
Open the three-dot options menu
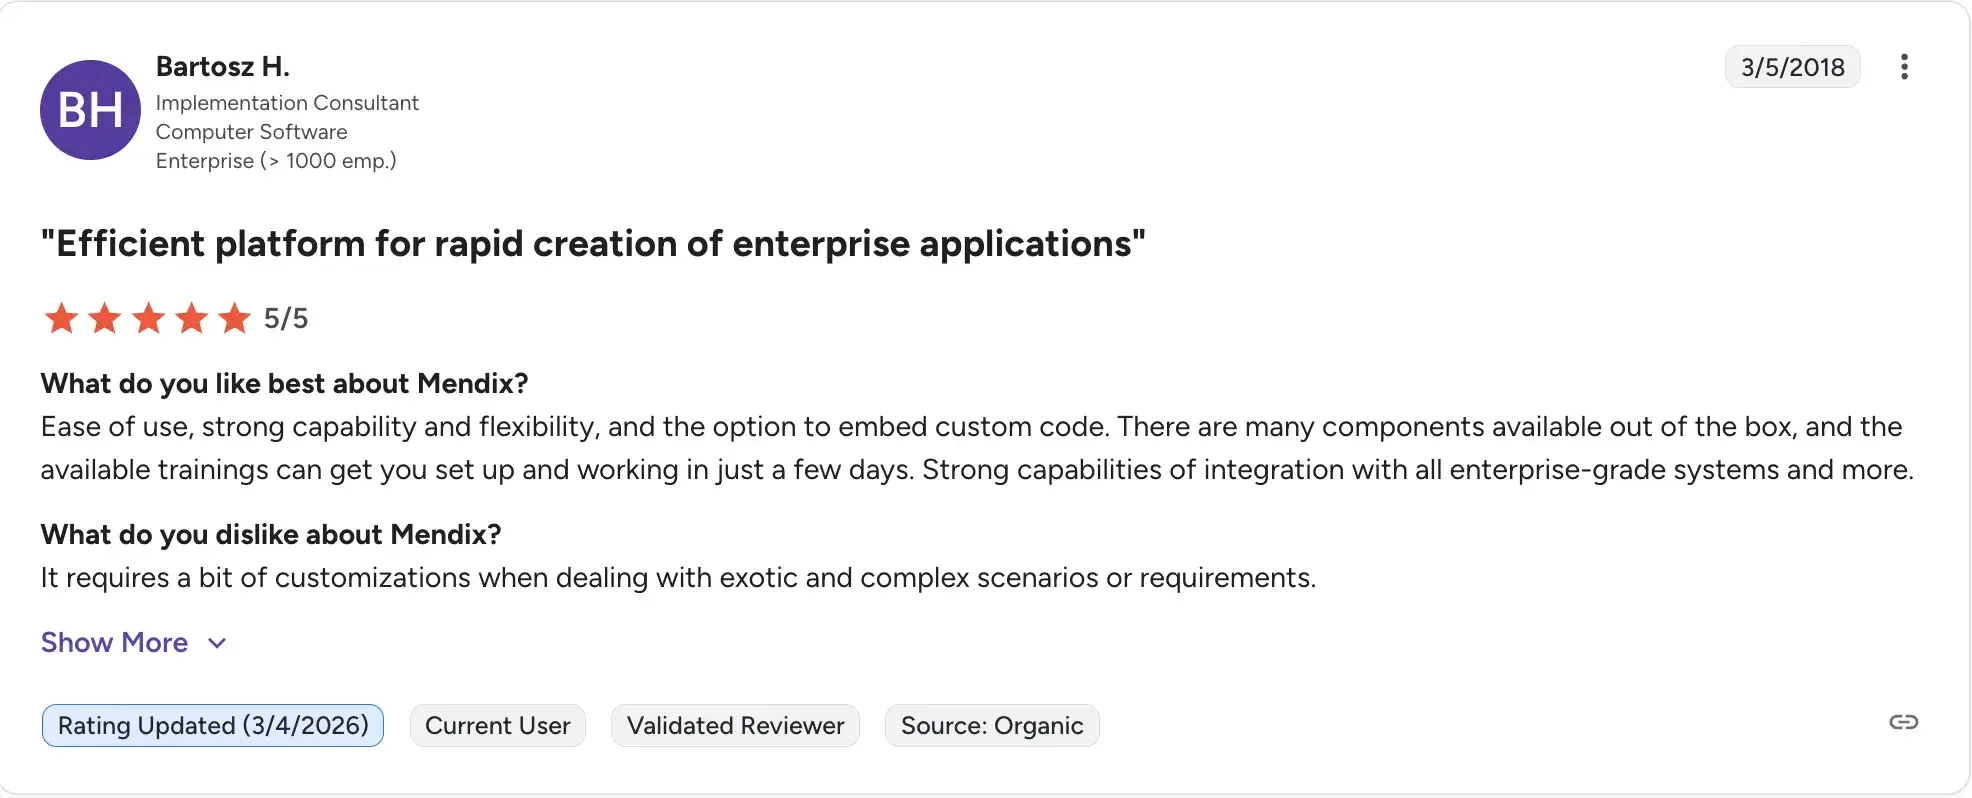click(x=1905, y=66)
